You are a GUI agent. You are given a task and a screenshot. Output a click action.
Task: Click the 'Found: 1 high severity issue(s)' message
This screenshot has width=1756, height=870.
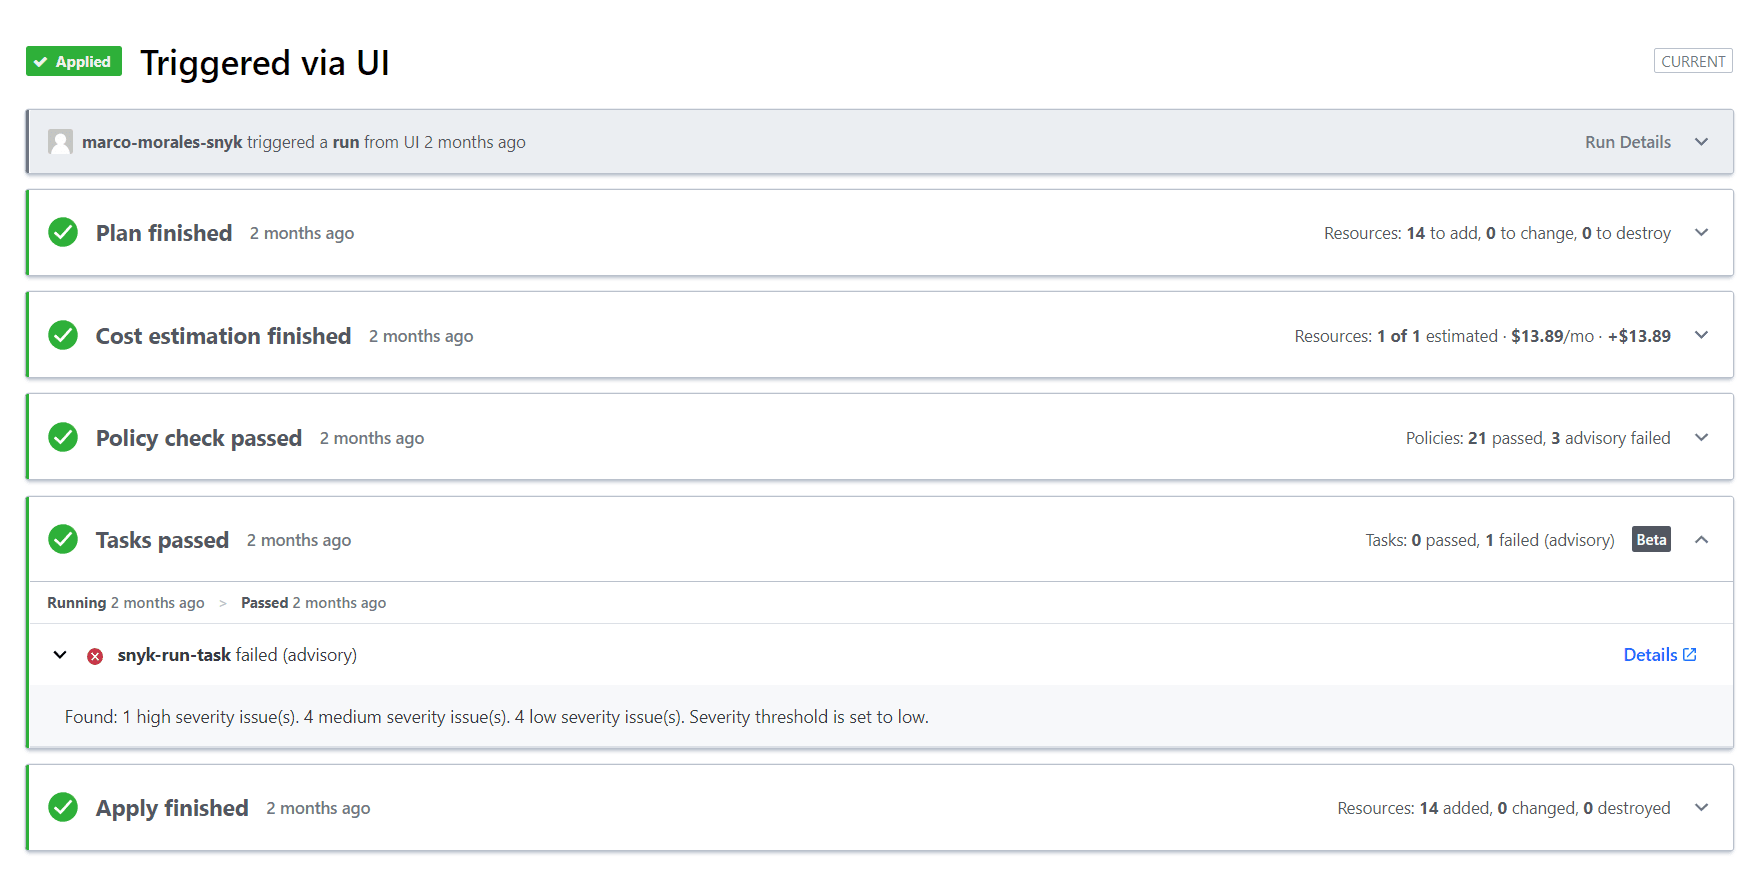click(497, 717)
